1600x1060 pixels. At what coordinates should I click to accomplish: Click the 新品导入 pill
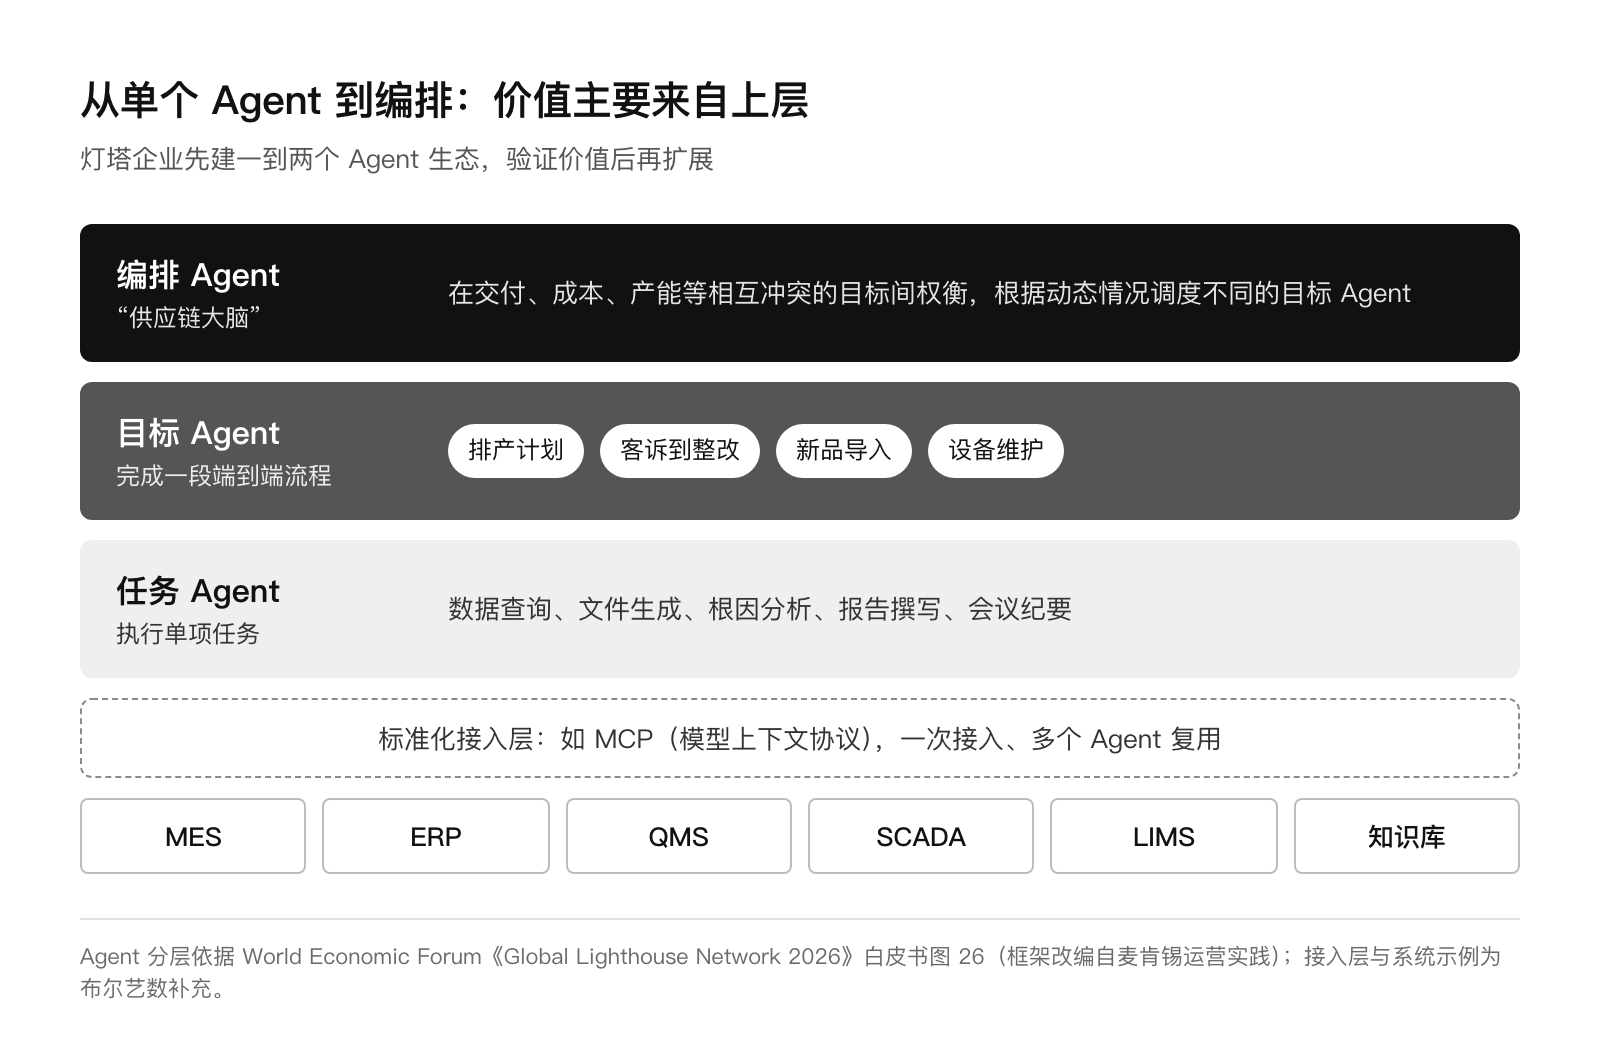[x=843, y=450]
